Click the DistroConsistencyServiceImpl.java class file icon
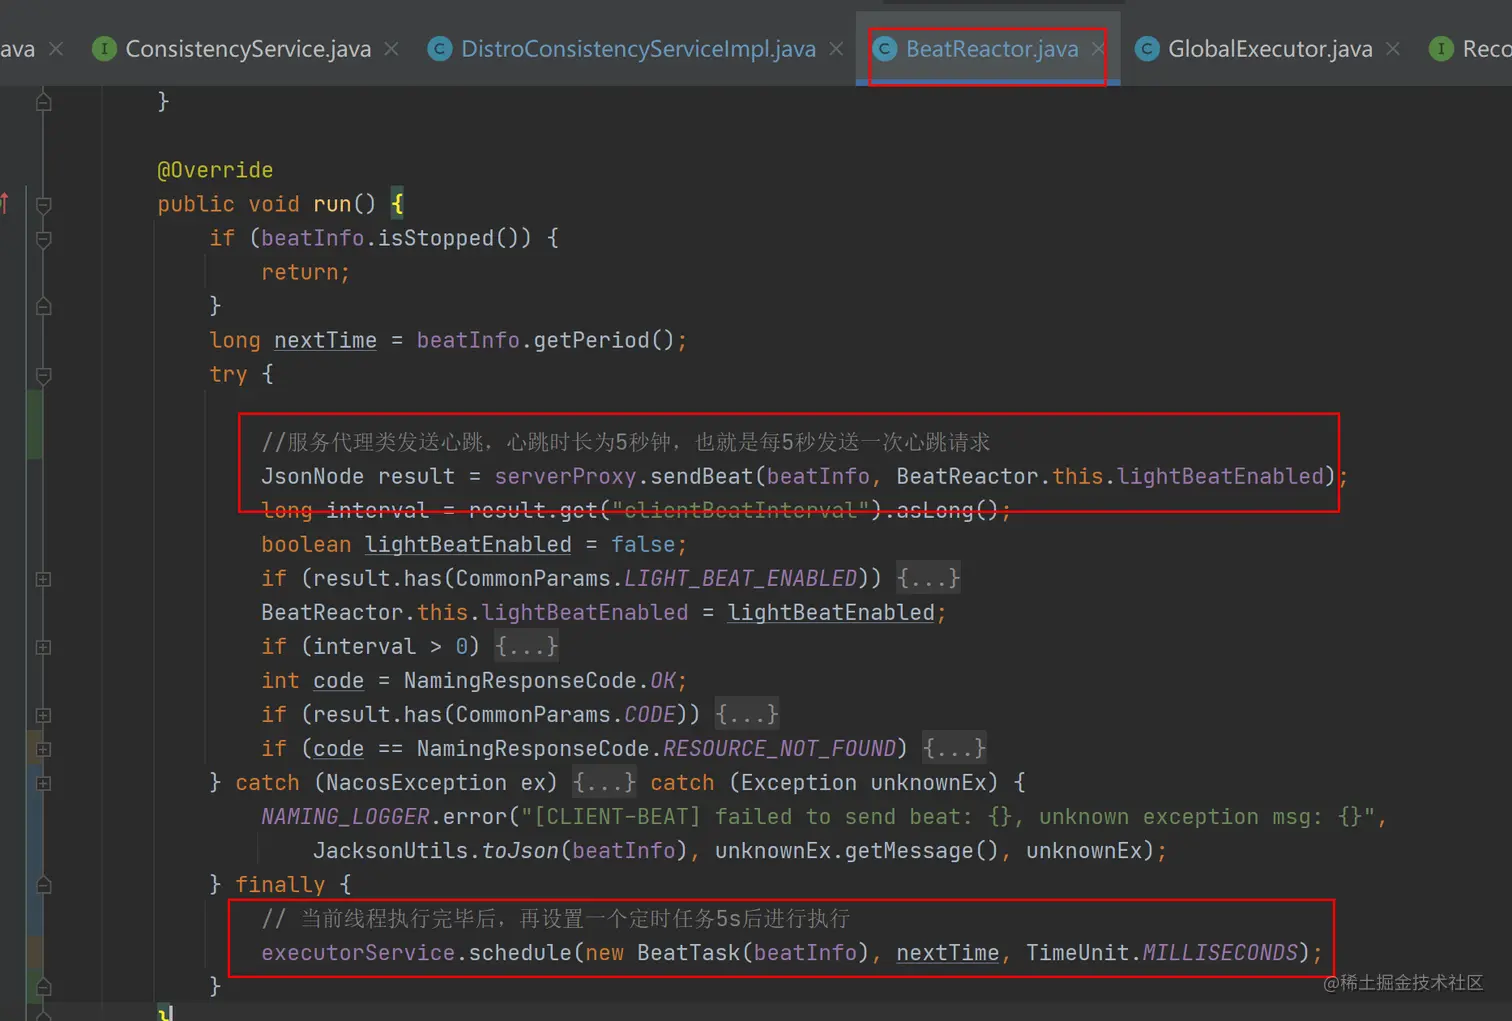This screenshot has width=1512, height=1021. pos(440,48)
